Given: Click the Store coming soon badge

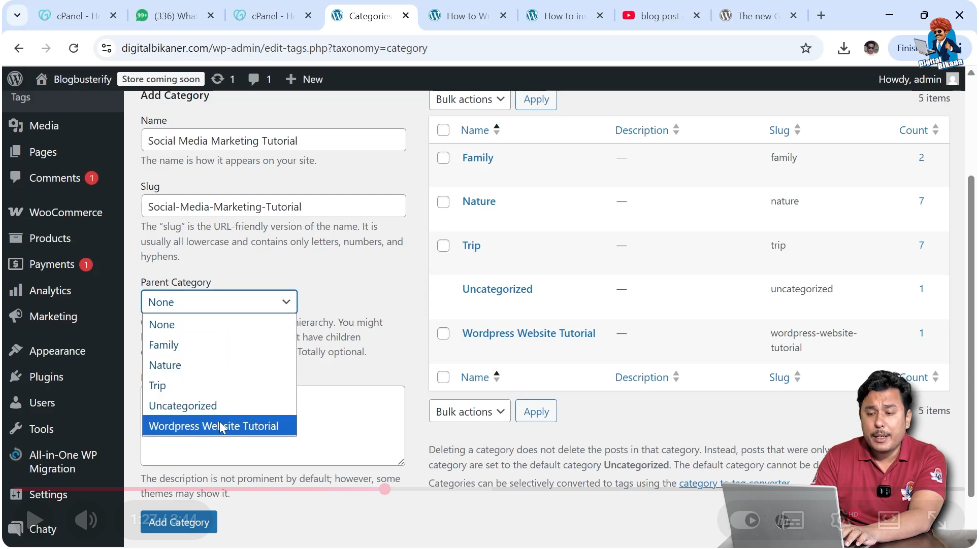Looking at the screenshot, I should [160, 79].
